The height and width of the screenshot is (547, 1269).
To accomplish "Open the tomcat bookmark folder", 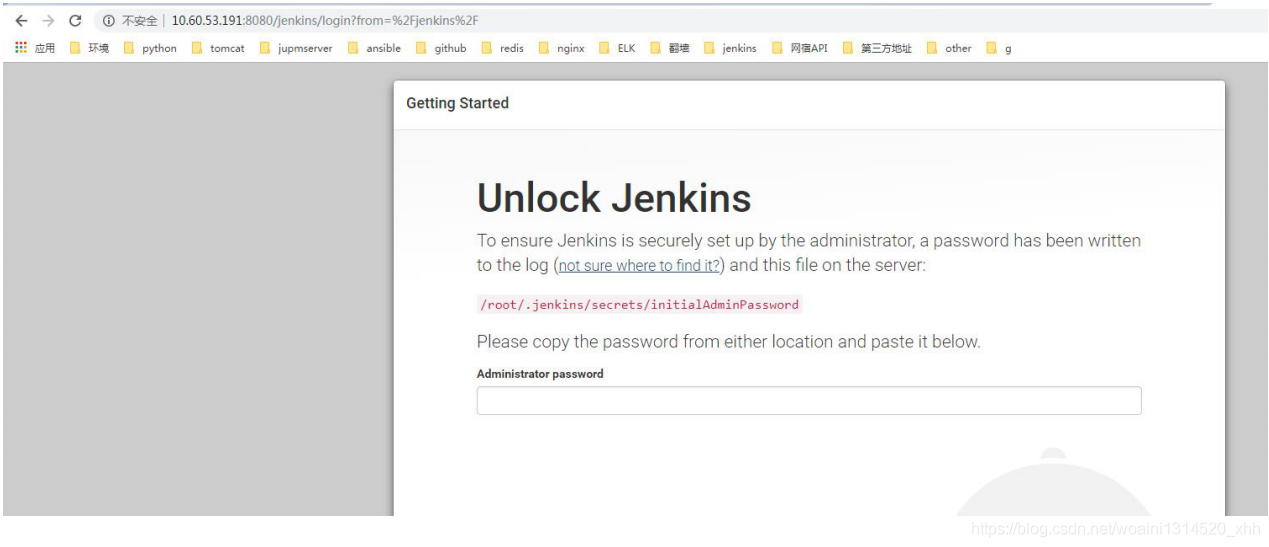I will tap(218, 48).
